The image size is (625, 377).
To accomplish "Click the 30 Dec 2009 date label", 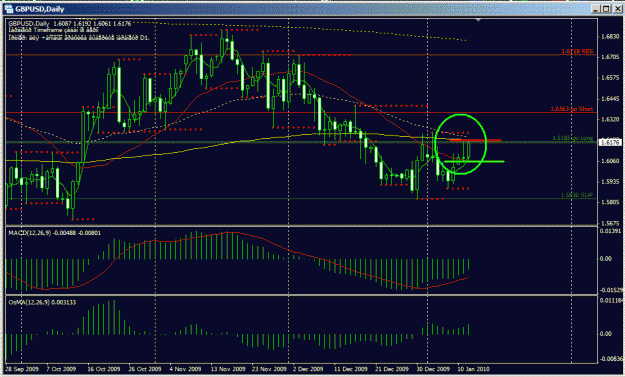I will [433, 369].
